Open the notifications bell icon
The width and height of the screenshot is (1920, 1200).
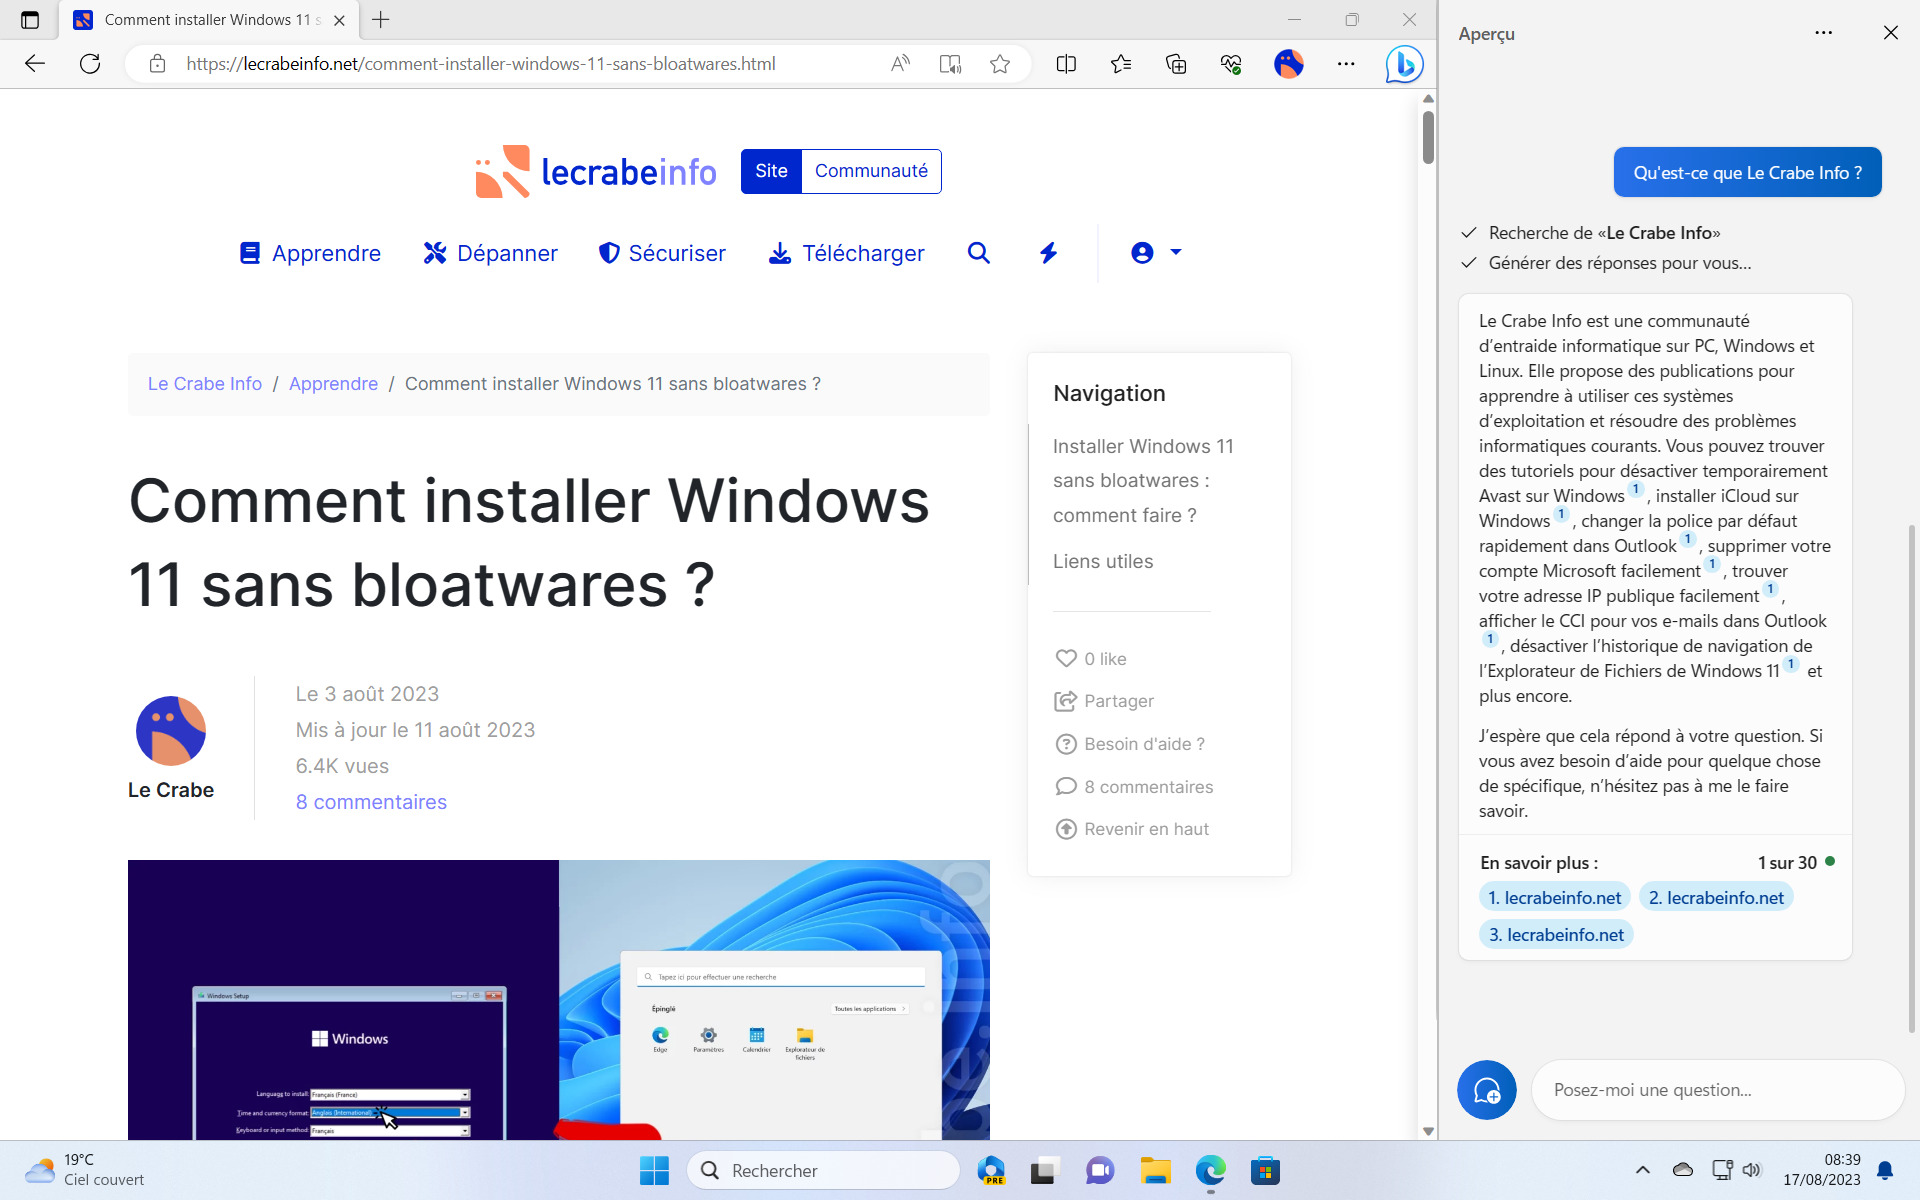click(1885, 1170)
